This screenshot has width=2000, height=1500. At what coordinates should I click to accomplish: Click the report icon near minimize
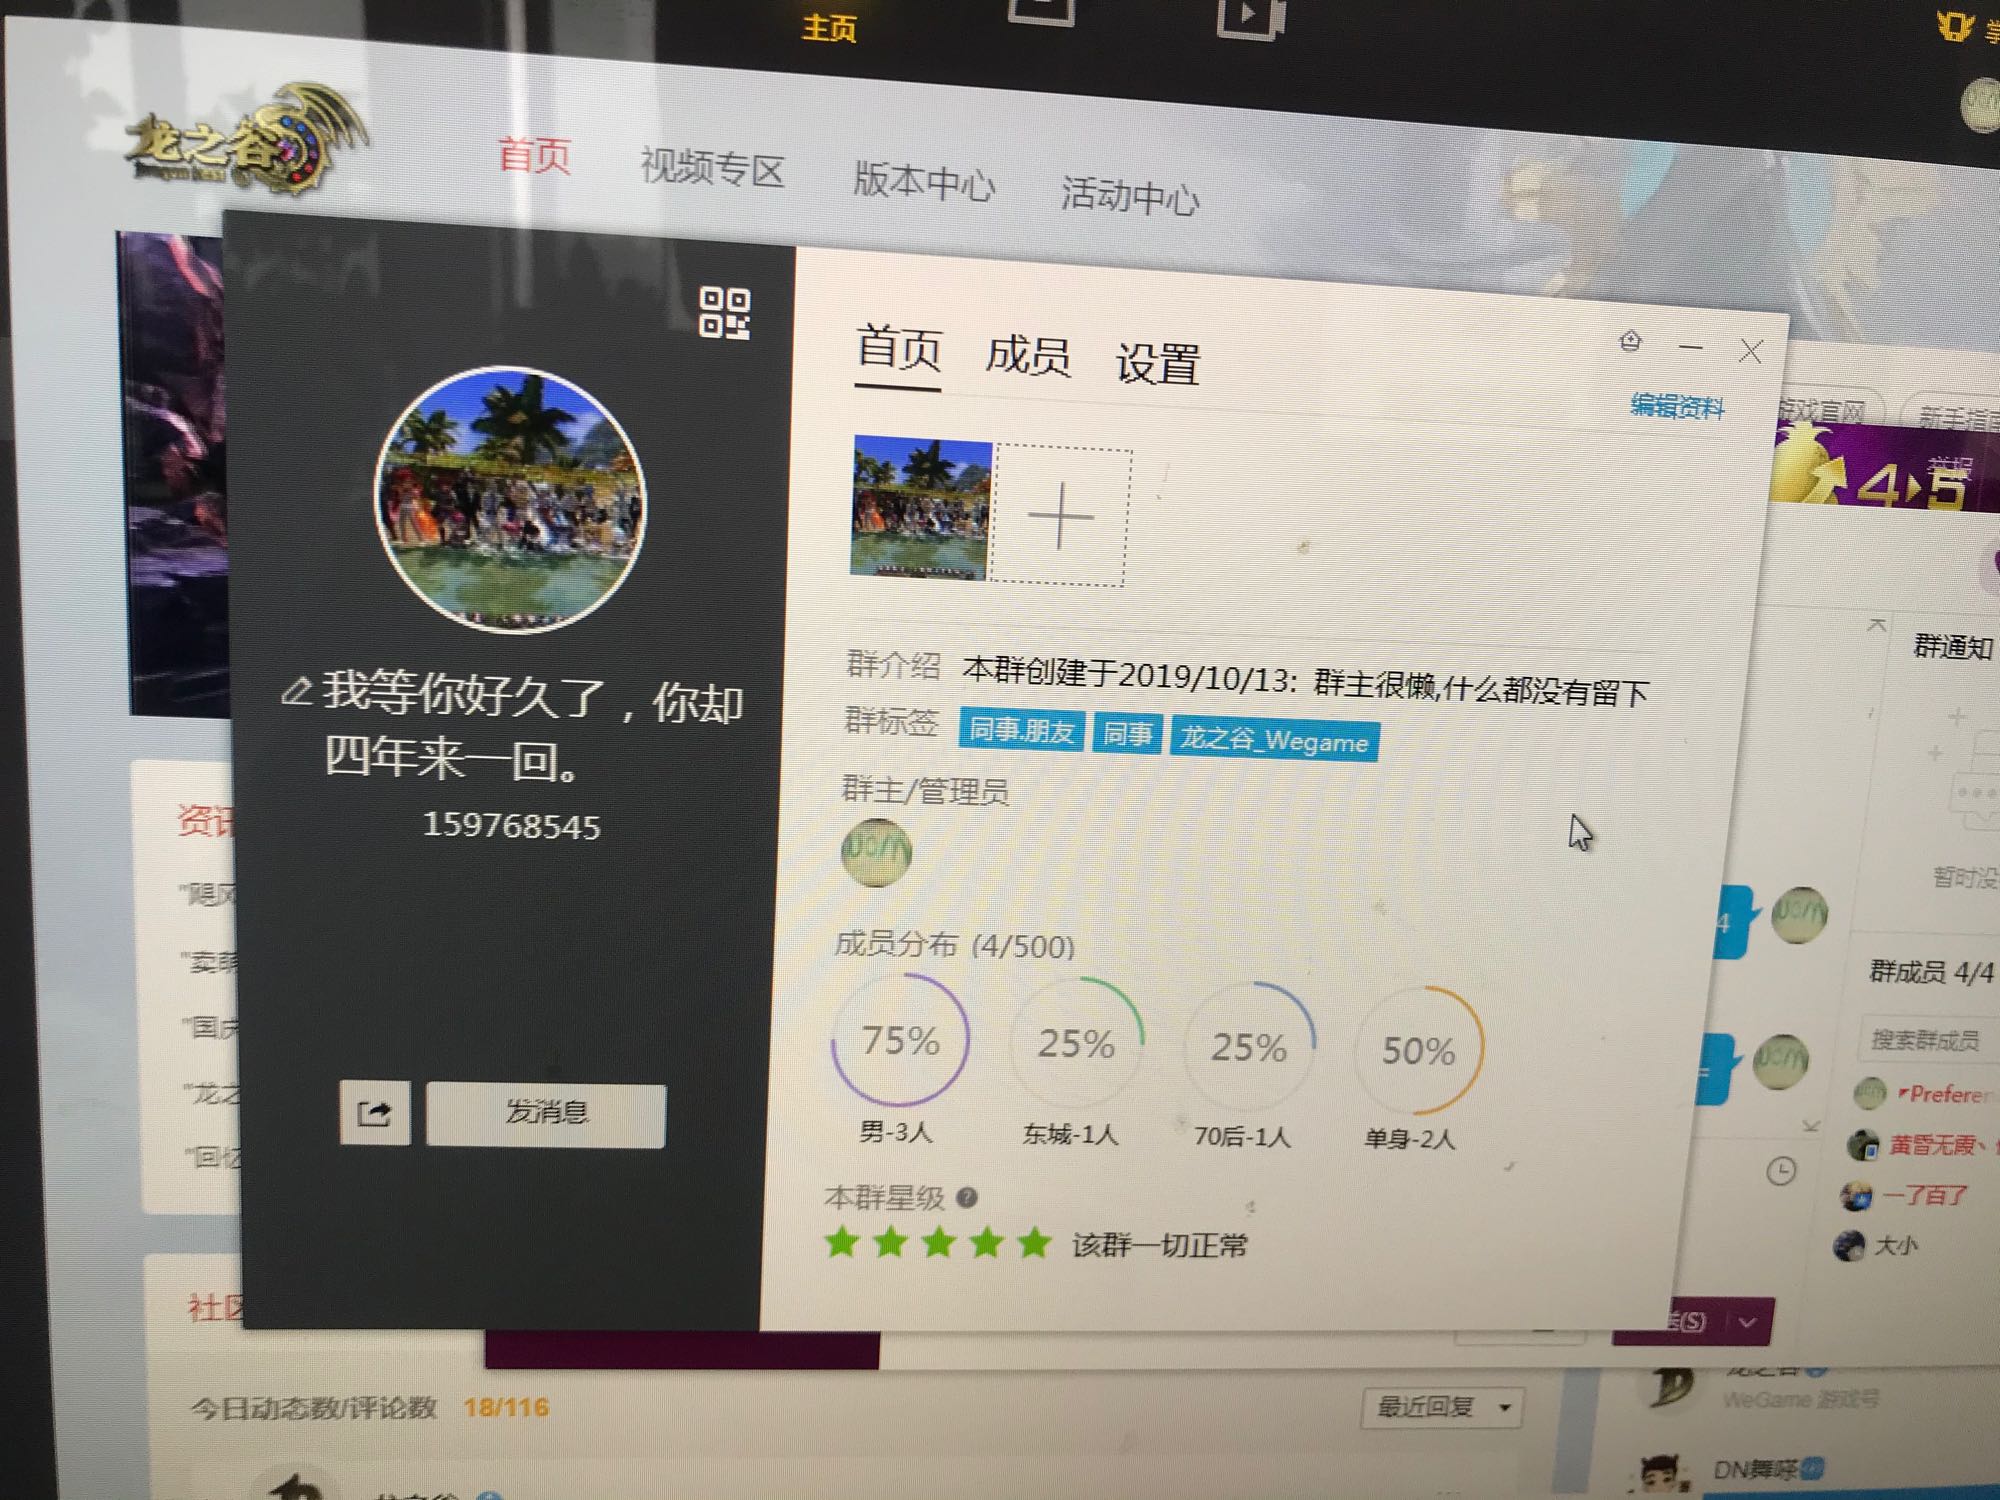pos(1630,342)
